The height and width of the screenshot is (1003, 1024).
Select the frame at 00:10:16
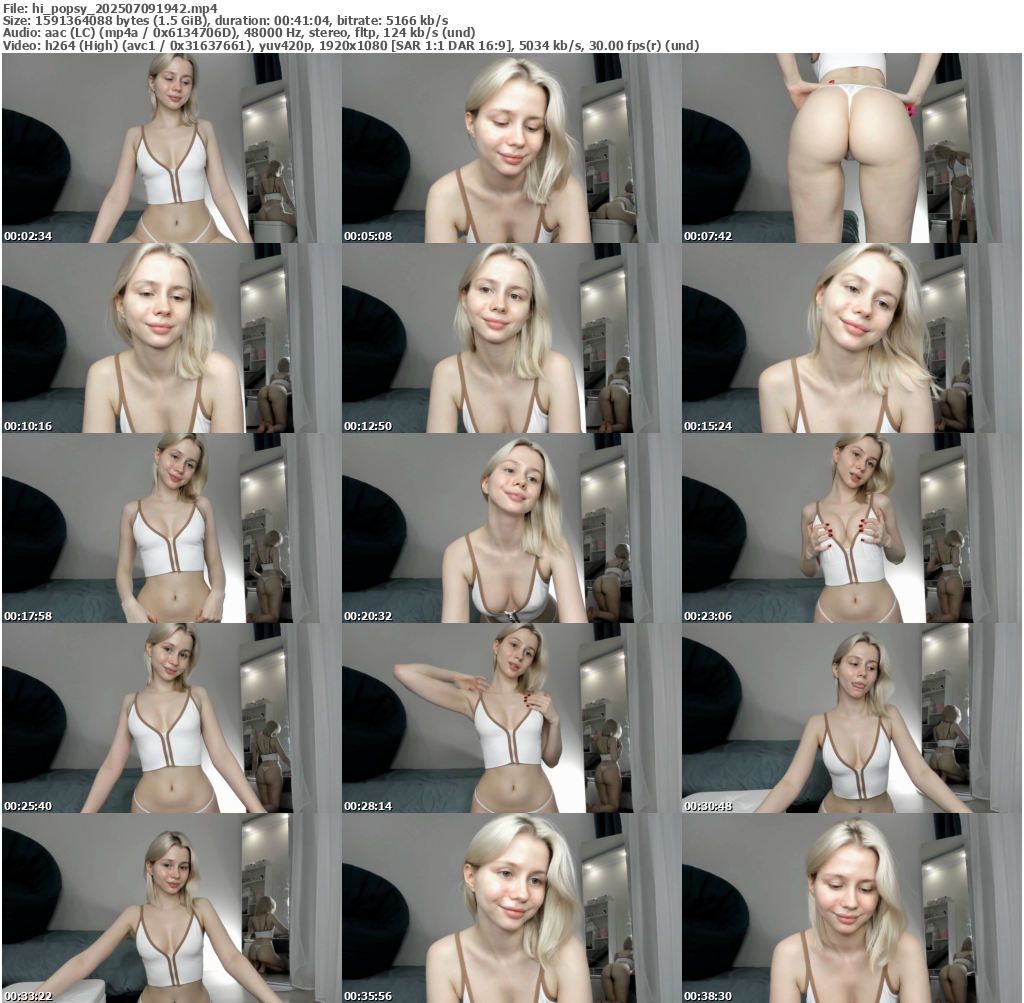click(171, 338)
